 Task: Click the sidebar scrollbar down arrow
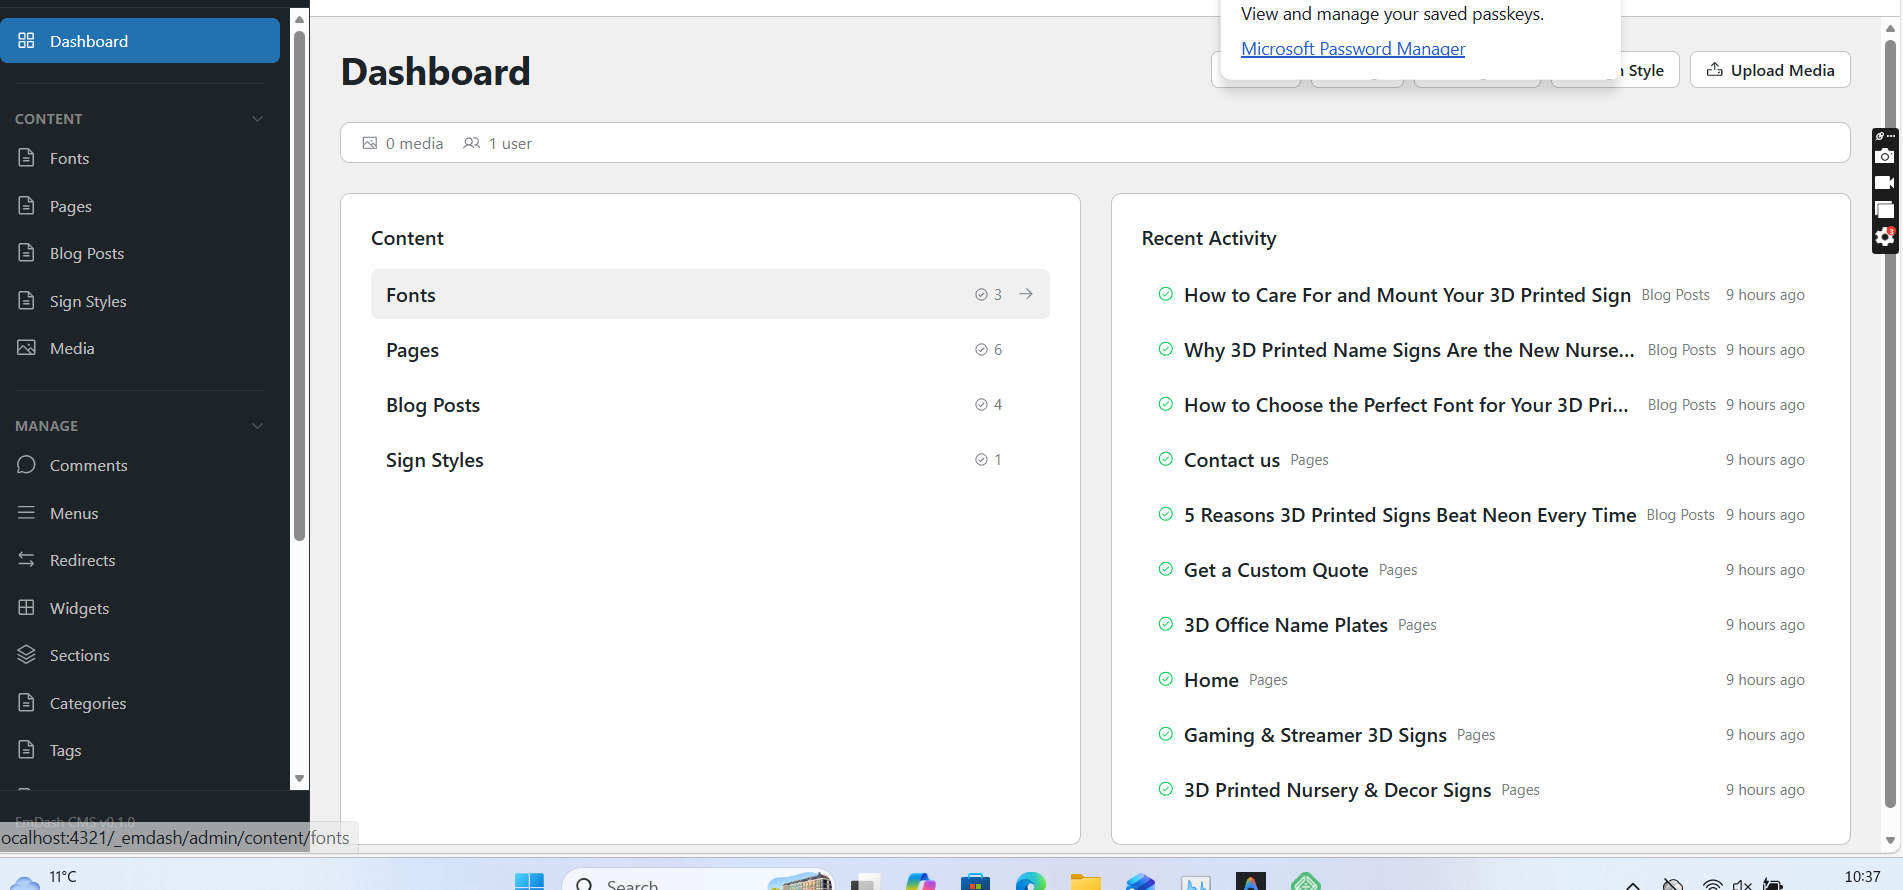click(x=299, y=778)
